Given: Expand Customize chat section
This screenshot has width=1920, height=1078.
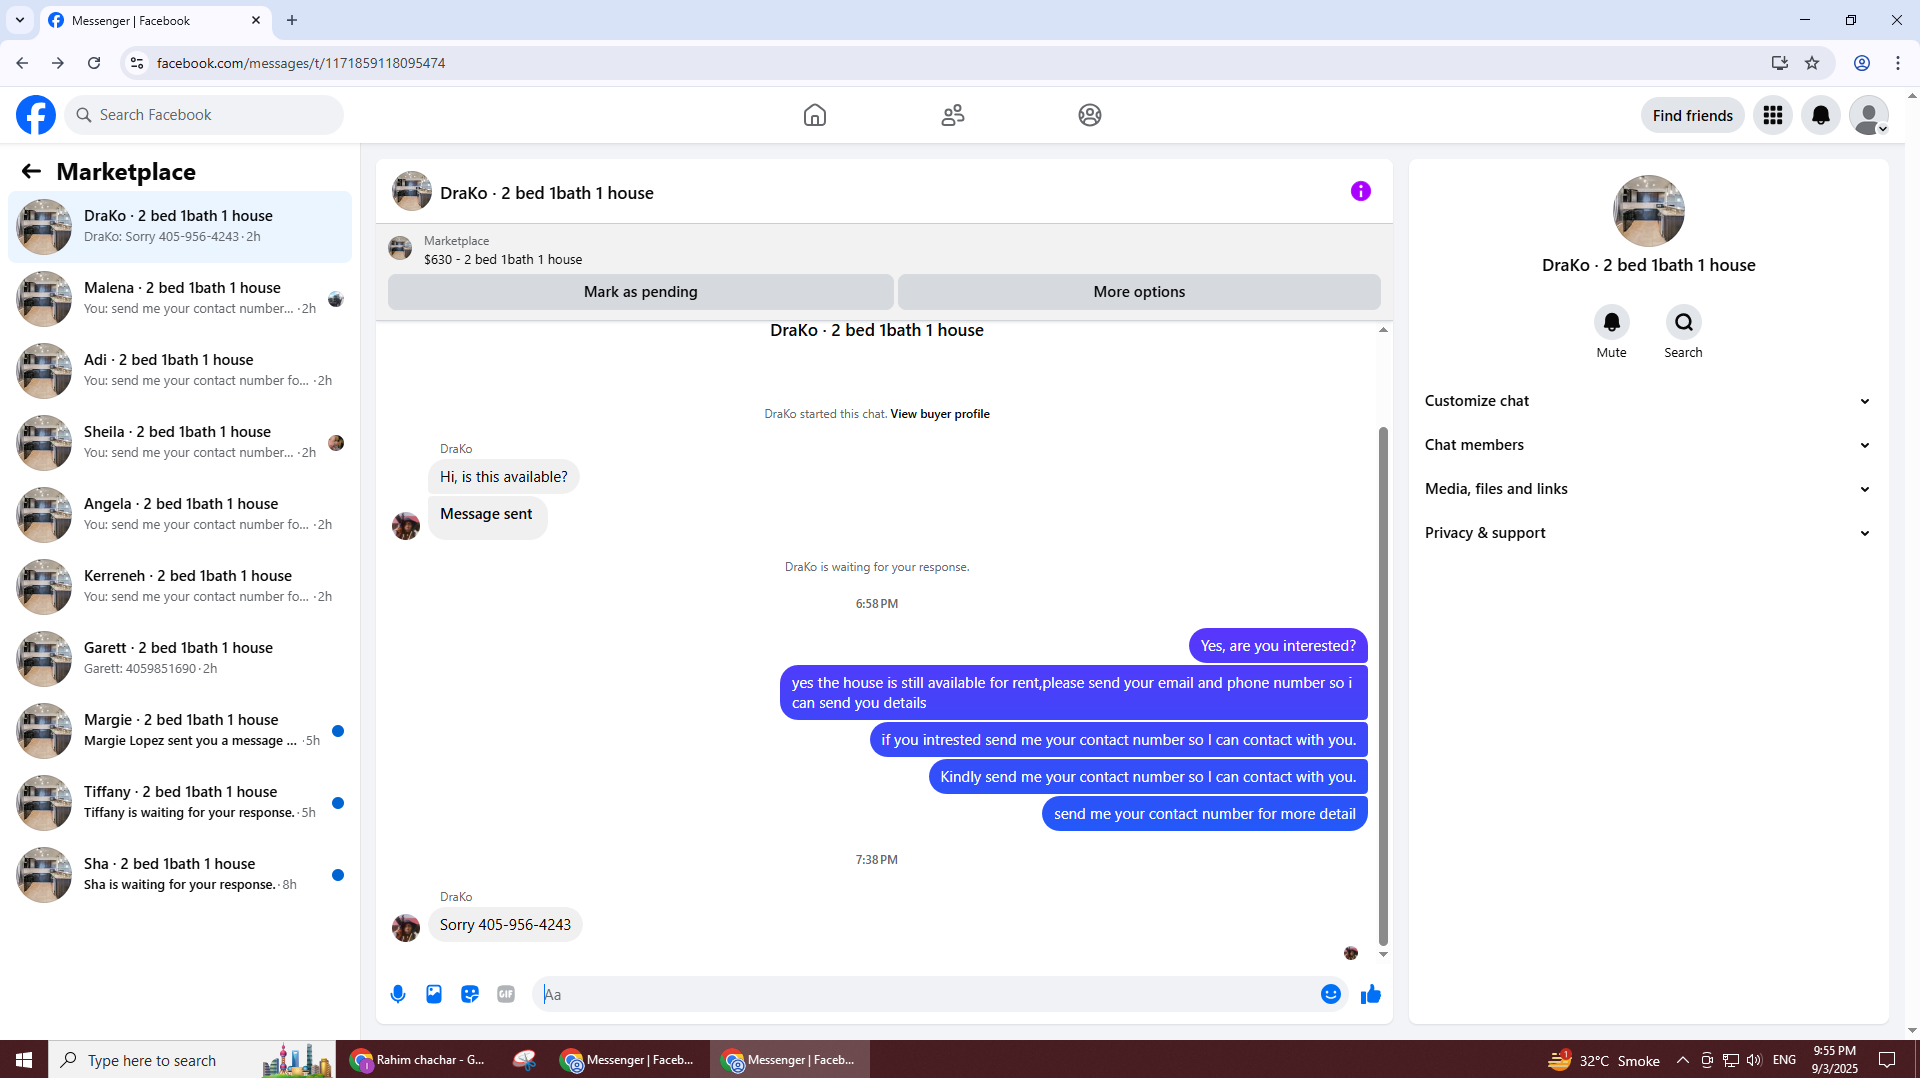Looking at the screenshot, I should coord(1648,401).
